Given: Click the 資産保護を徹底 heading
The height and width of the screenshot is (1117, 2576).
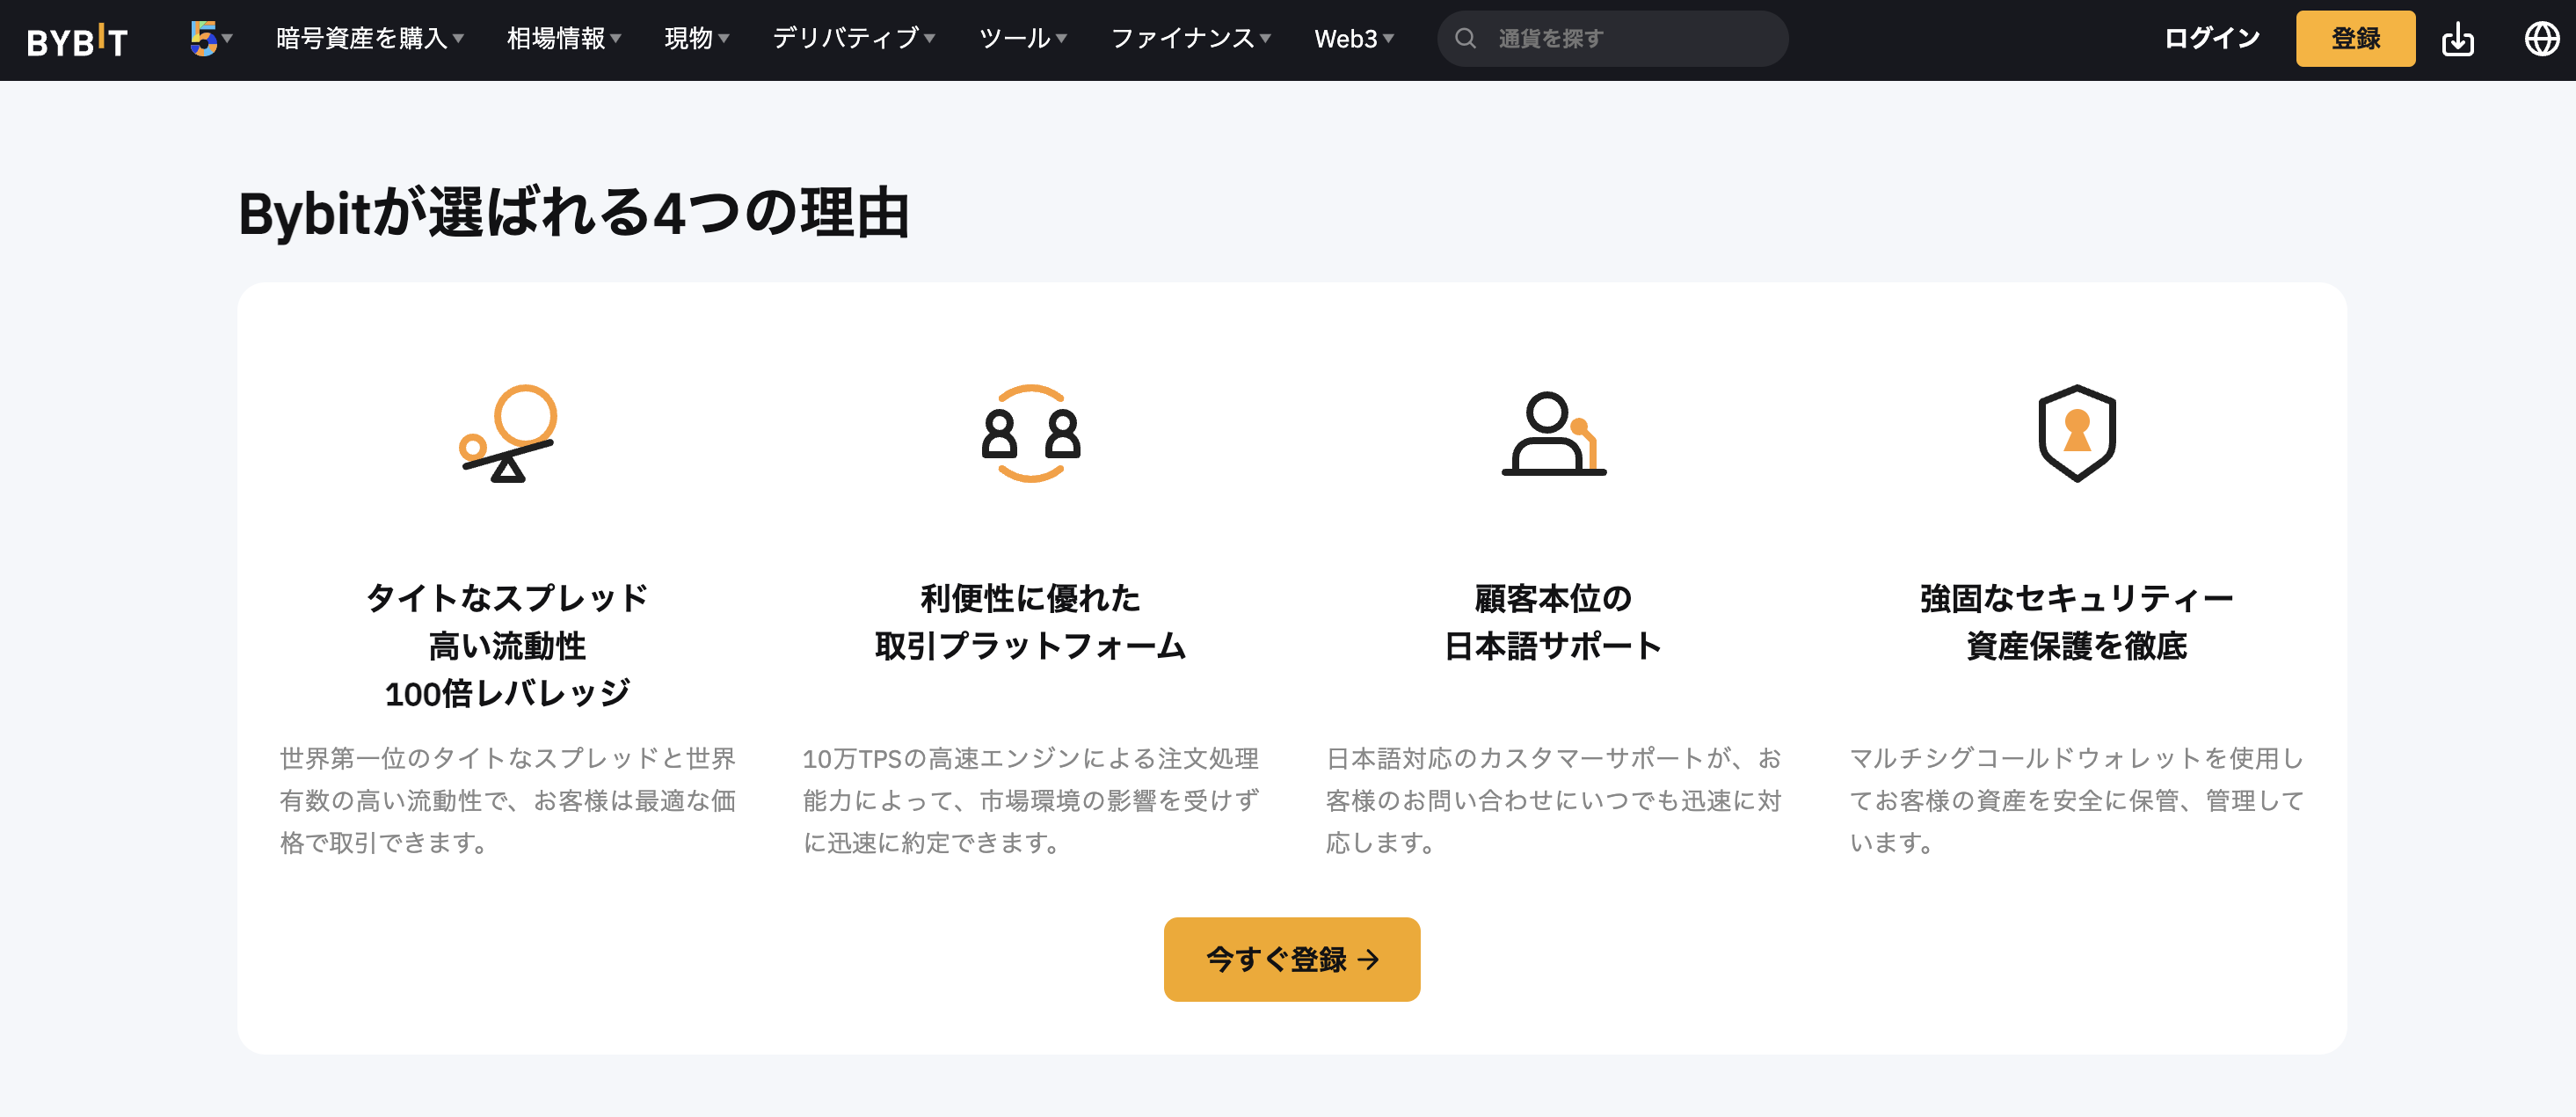Looking at the screenshot, I should (2077, 646).
